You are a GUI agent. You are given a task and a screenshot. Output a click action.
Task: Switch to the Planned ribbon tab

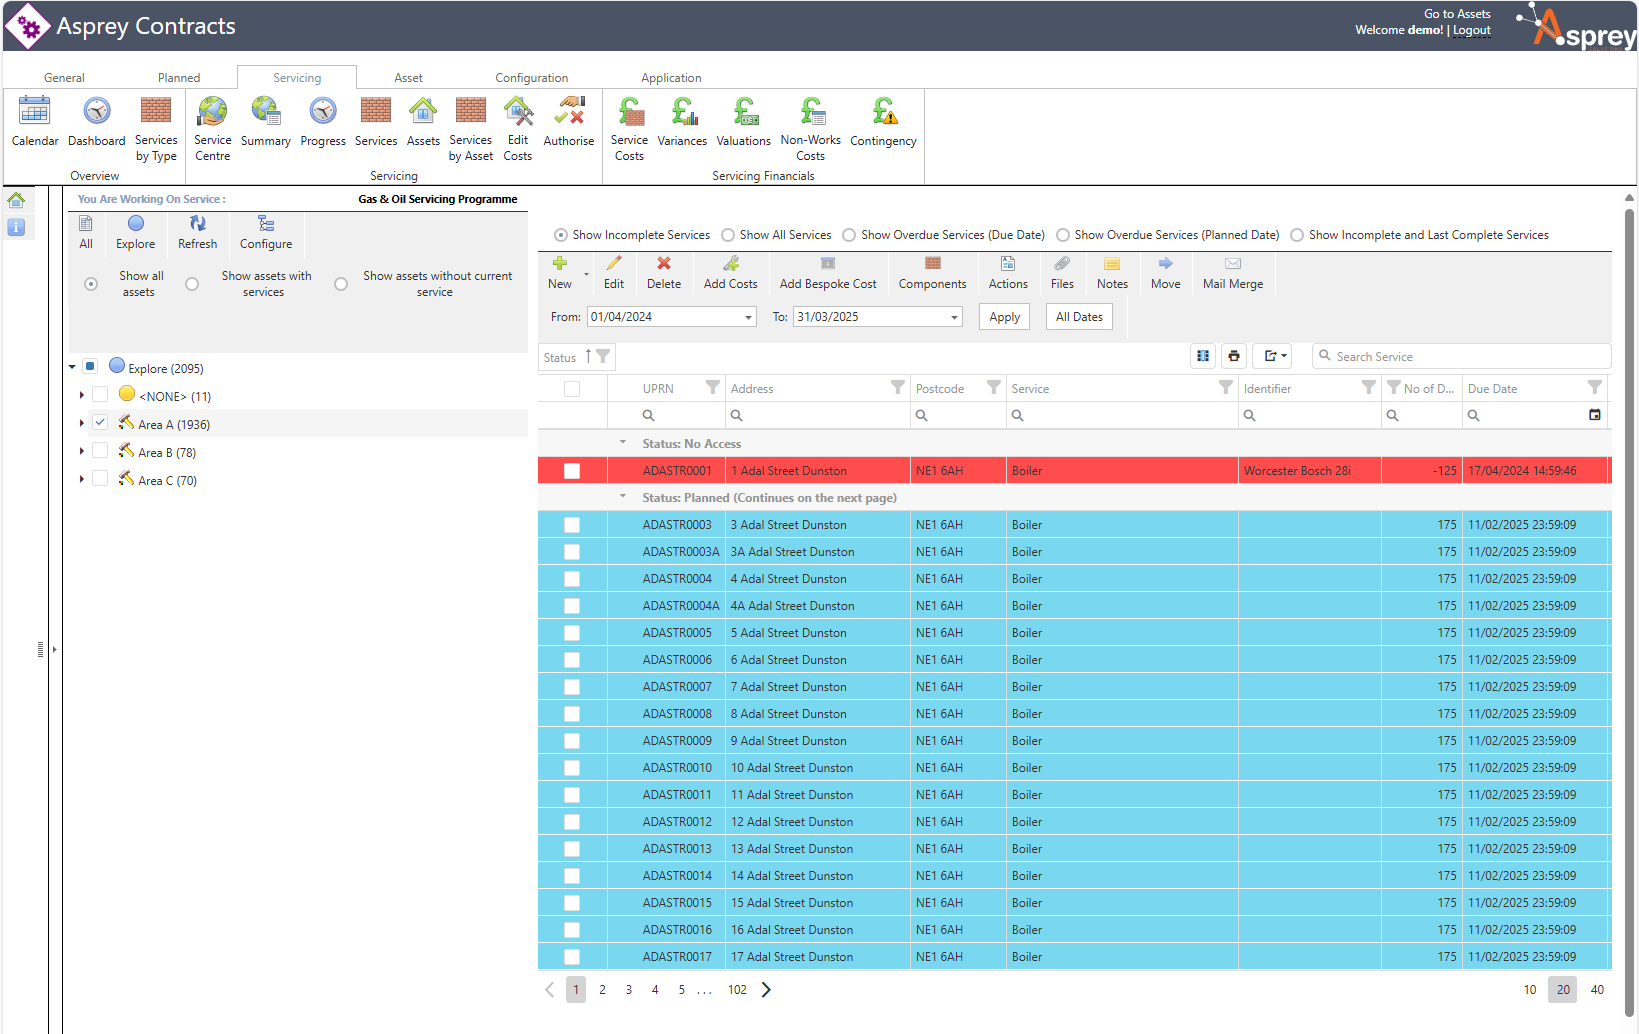[179, 78]
